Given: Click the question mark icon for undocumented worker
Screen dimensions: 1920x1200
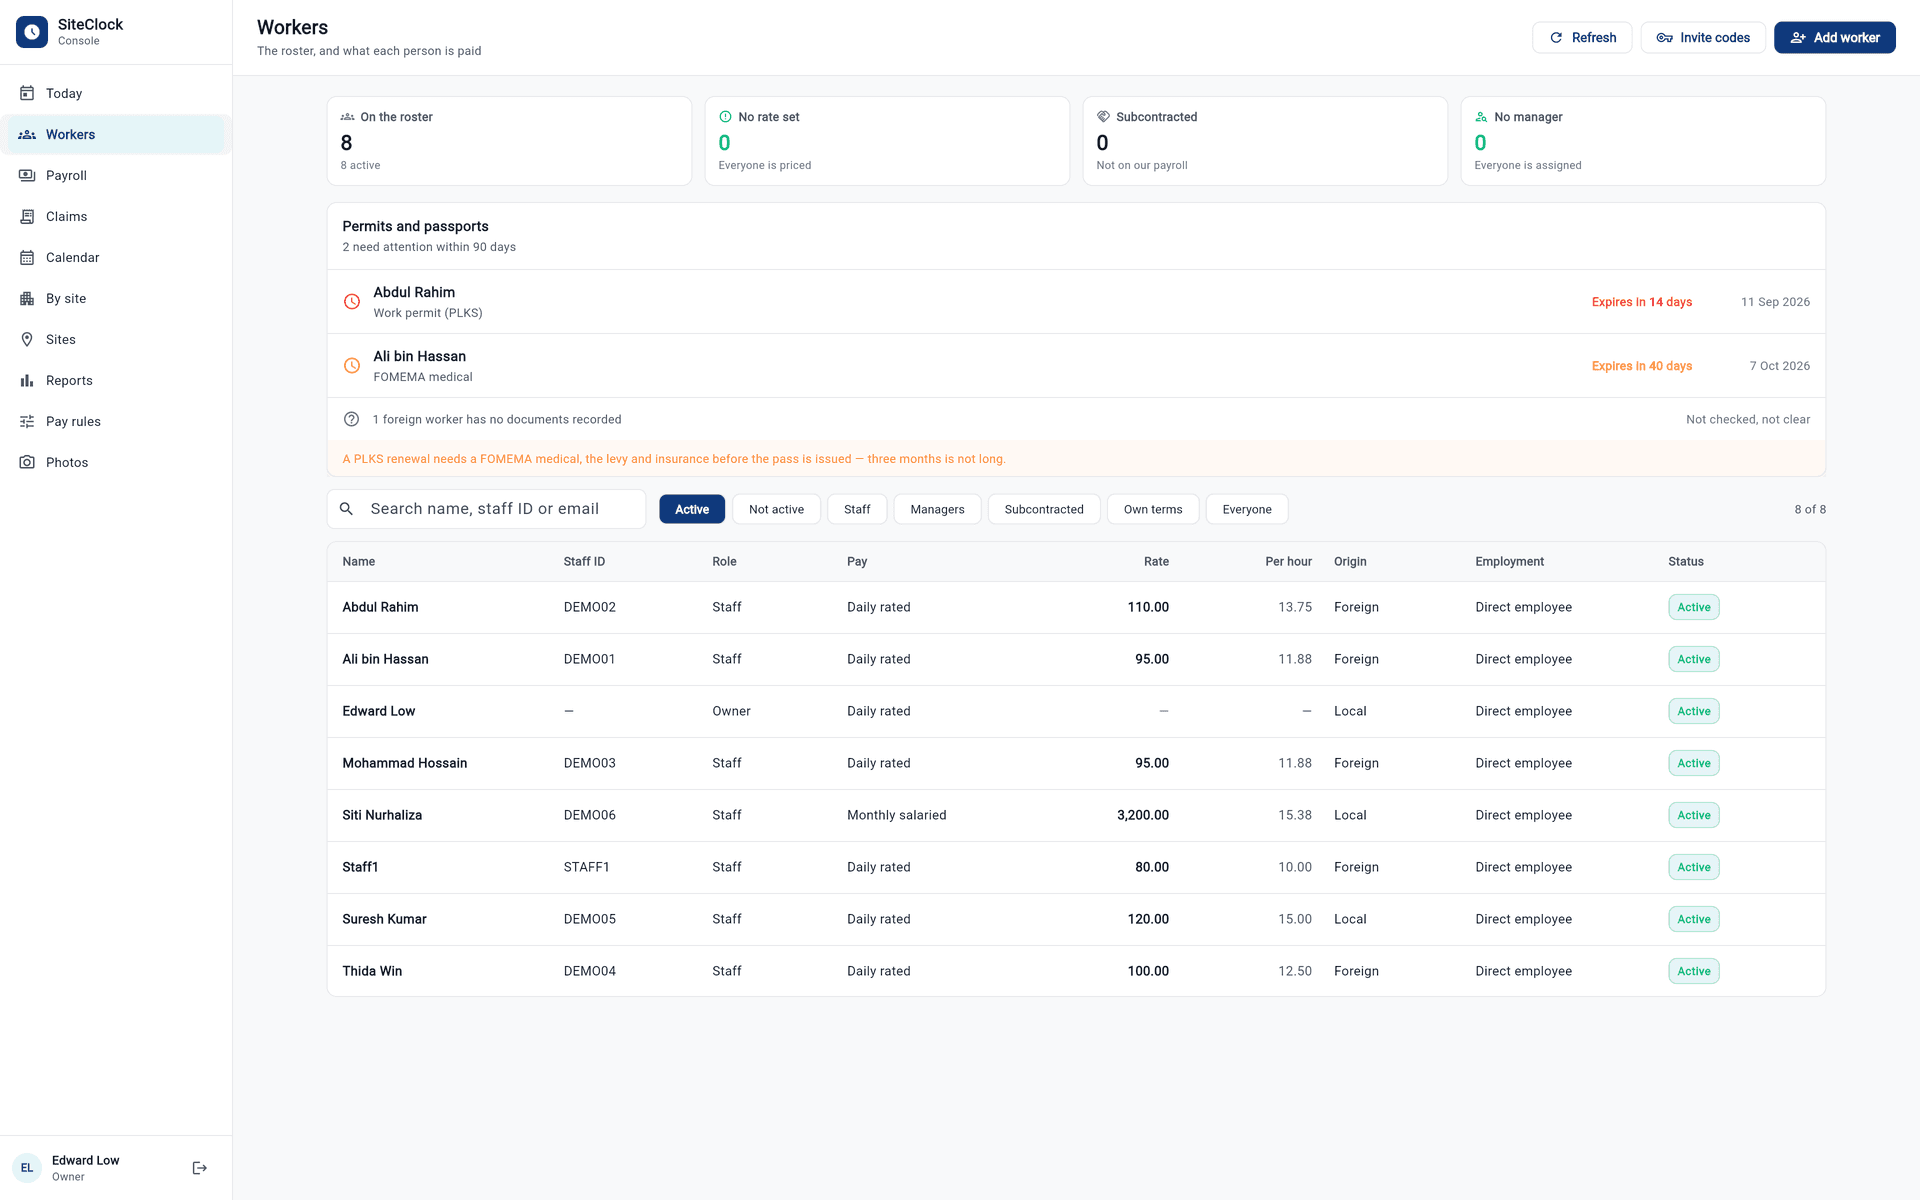Looking at the screenshot, I should pyautogui.click(x=352, y=419).
